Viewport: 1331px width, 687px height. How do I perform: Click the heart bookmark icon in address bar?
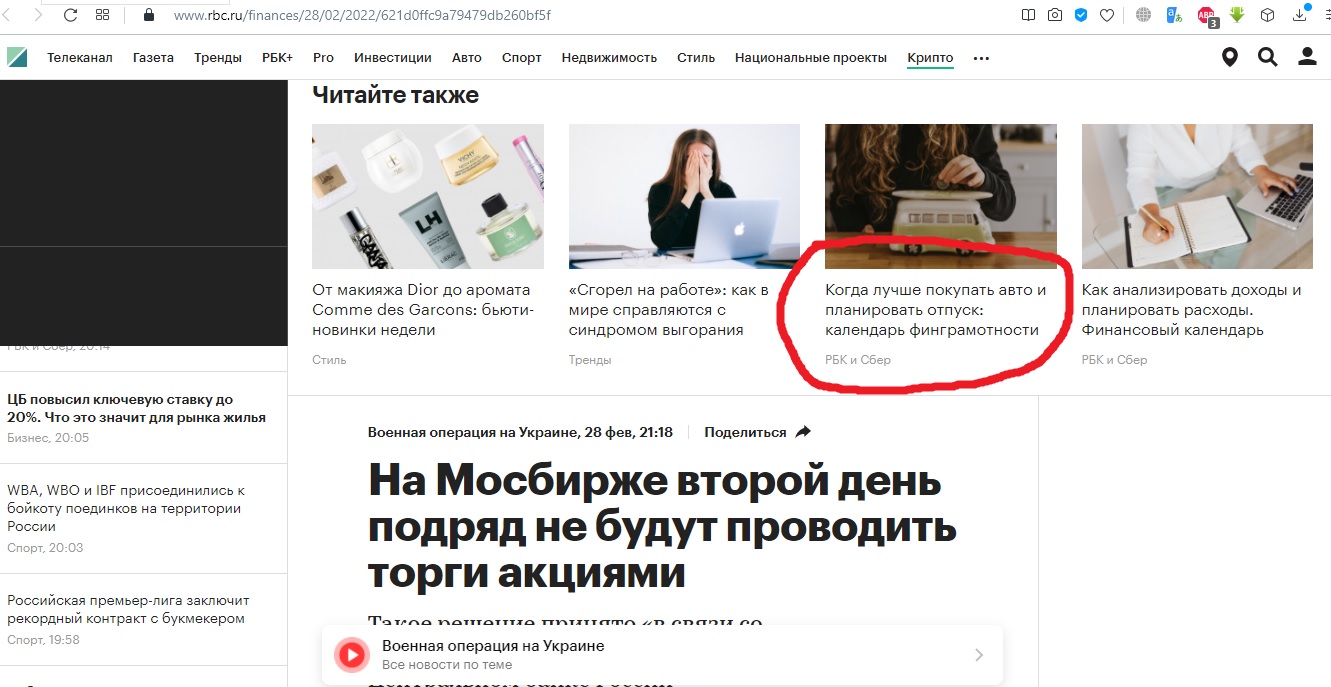click(1107, 15)
